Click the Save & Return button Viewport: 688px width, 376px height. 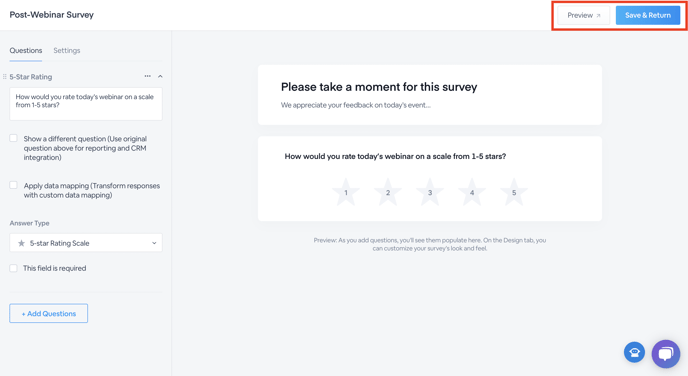[x=648, y=15]
